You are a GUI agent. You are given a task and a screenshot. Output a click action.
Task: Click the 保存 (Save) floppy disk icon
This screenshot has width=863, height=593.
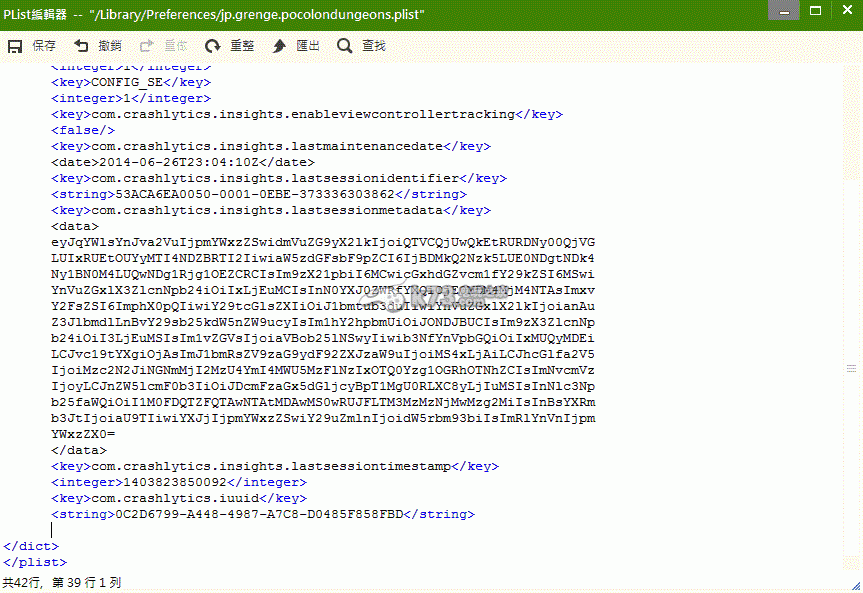(x=16, y=46)
